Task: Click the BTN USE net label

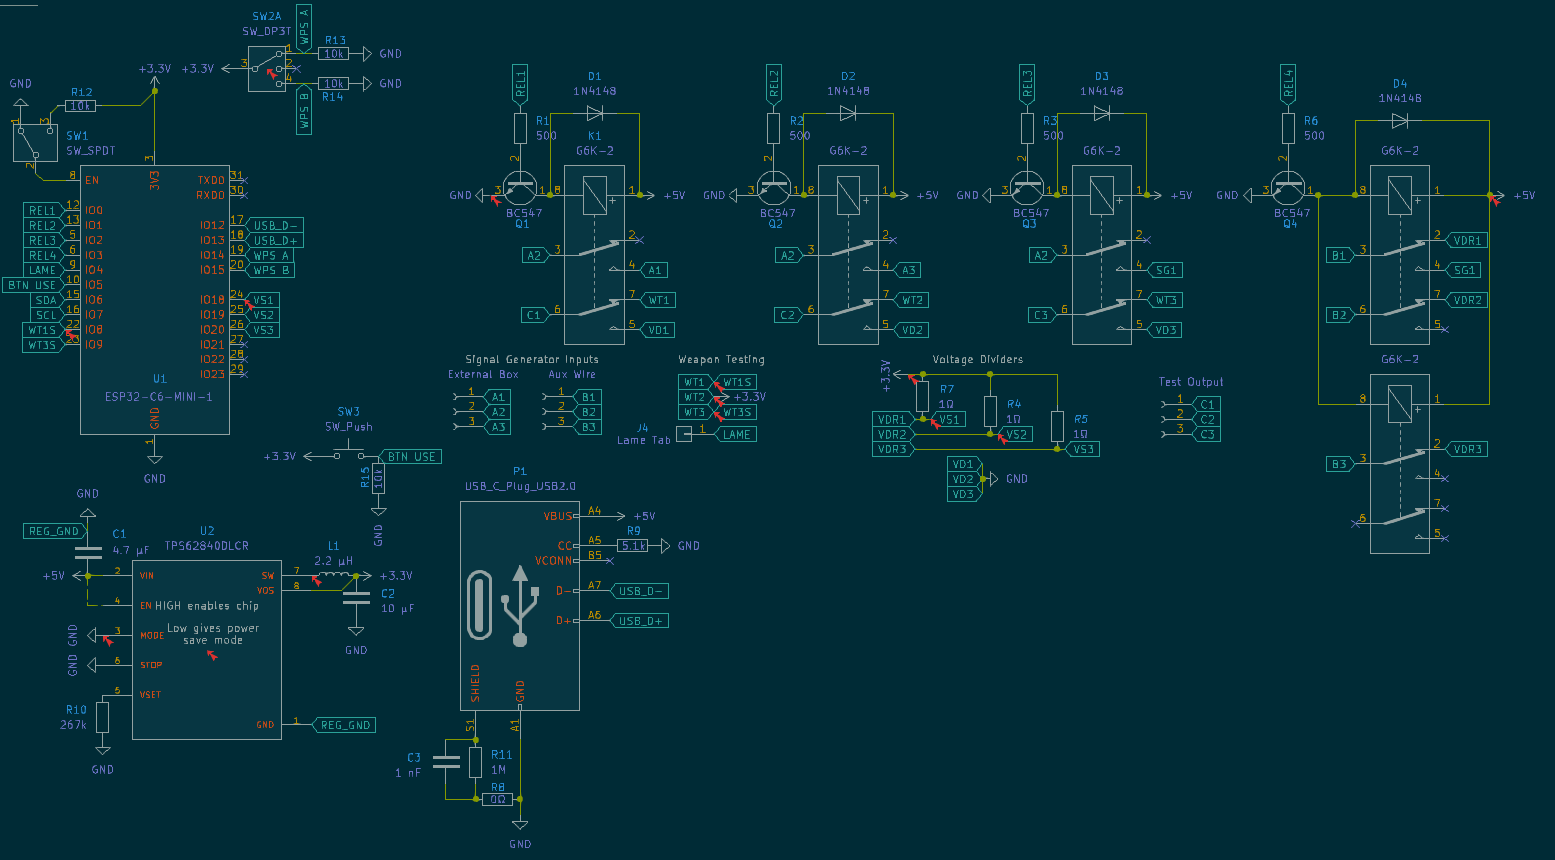Action: point(411,456)
